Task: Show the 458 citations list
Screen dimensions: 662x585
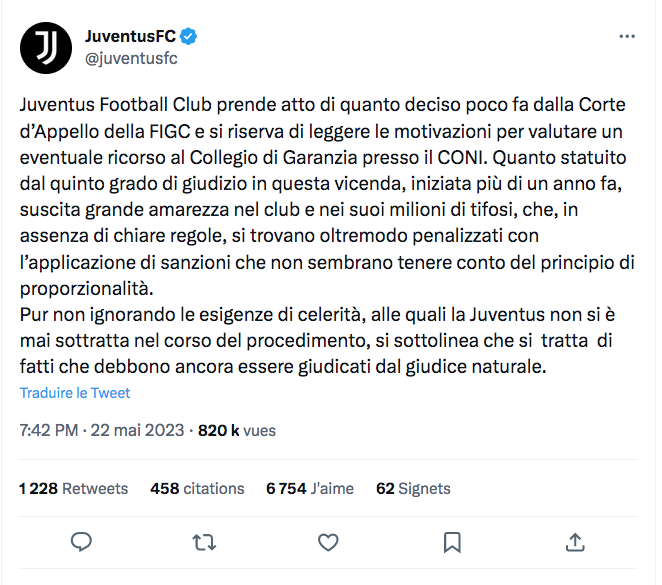Action: point(197,489)
